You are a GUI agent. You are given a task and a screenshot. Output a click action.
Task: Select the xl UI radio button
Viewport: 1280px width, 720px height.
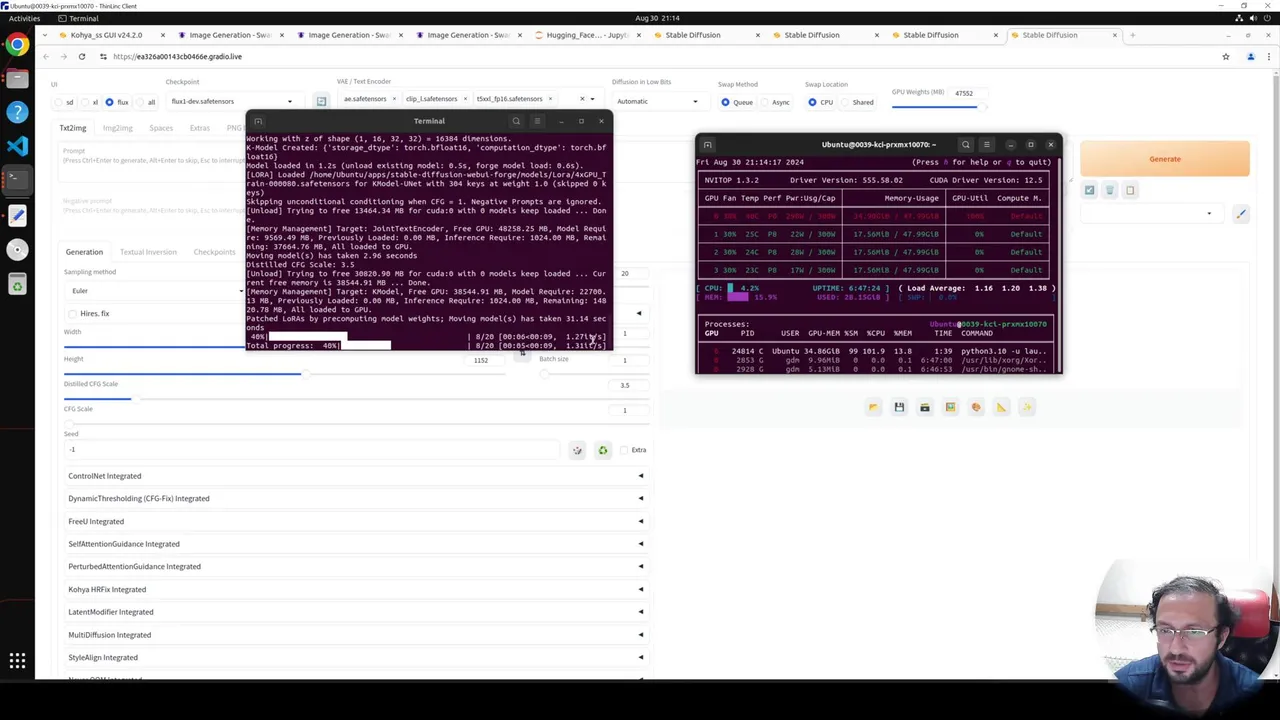(x=84, y=102)
